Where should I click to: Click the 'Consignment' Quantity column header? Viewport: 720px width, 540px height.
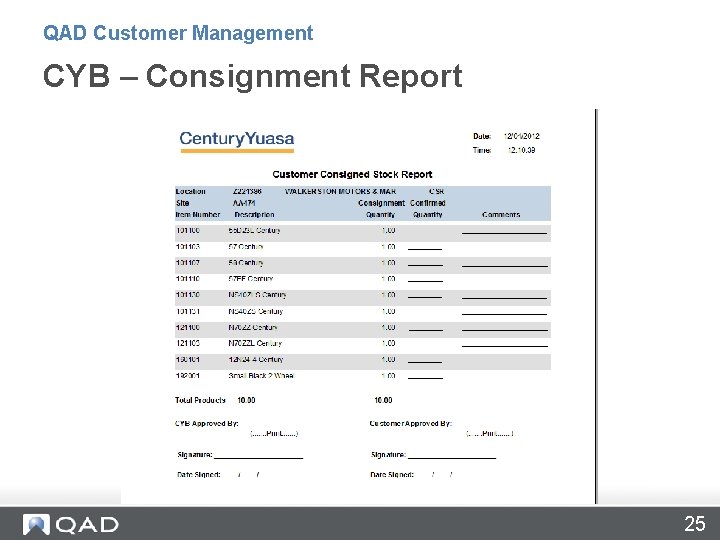(381, 203)
